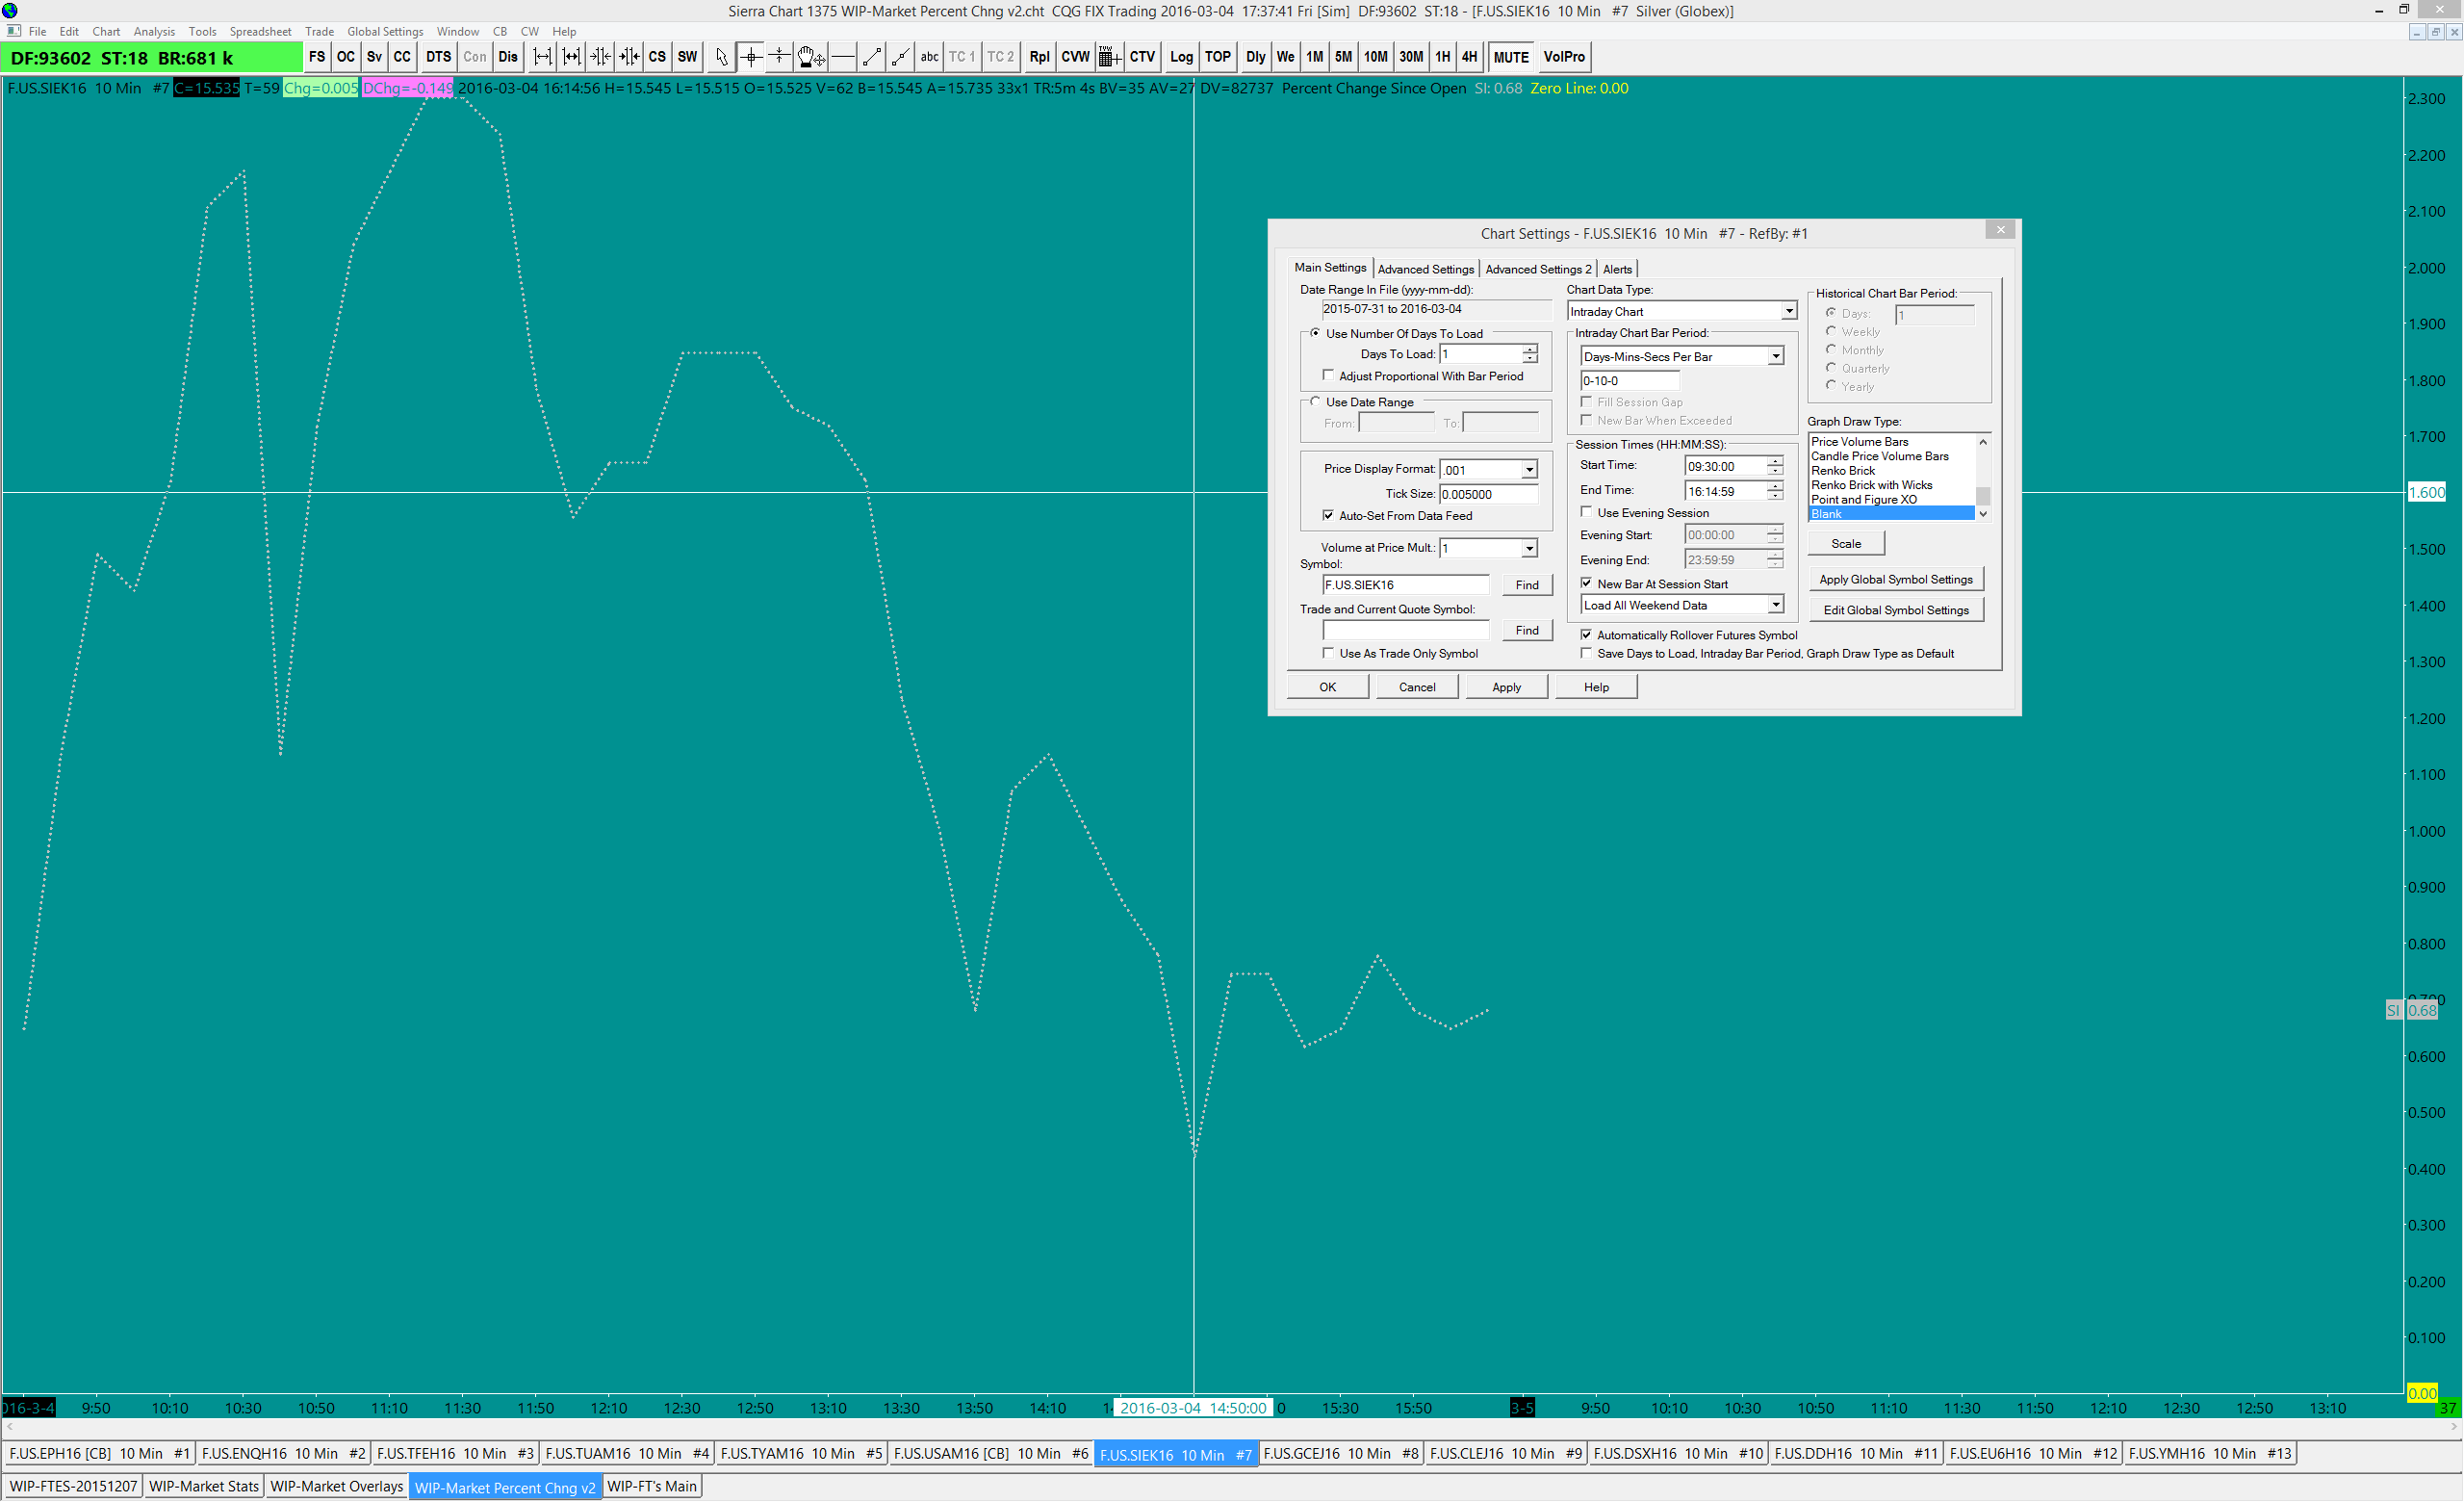Activate the chart values crosshair tool
The image size is (2464, 1502).
(x=750, y=57)
